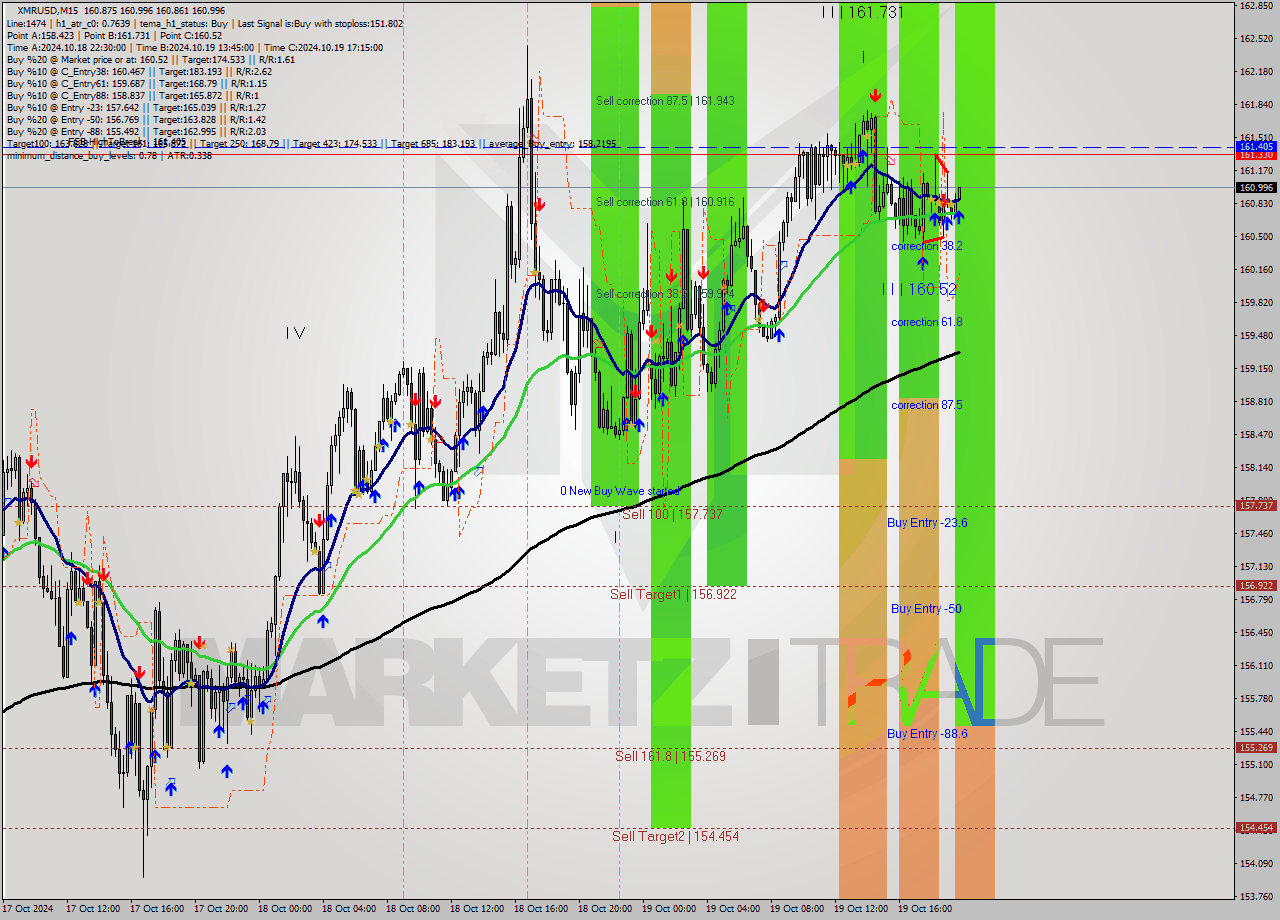Click the '19 Oct 16:00' time axis label
The height and width of the screenshot is (920, 1280).
point(925,909)
